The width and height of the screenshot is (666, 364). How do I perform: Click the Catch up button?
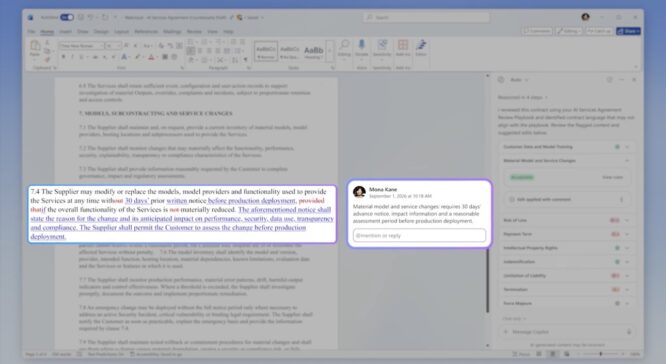coord(599,31)
